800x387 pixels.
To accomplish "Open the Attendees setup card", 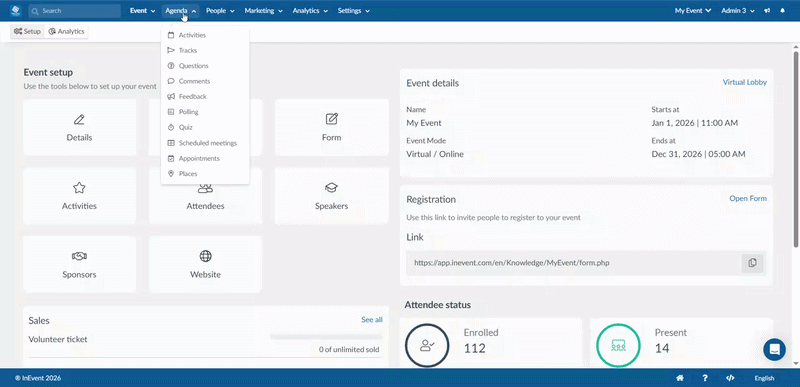I will [205, 196].
